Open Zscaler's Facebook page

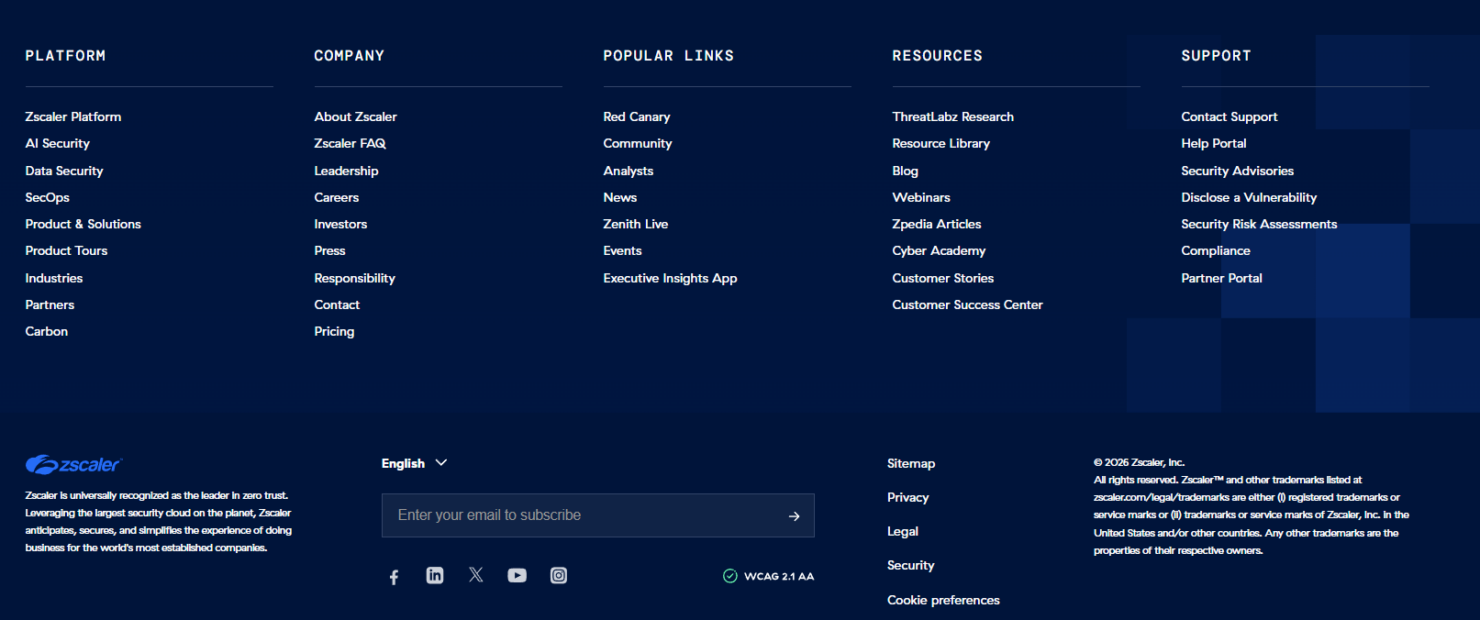[x=394, y=575]
